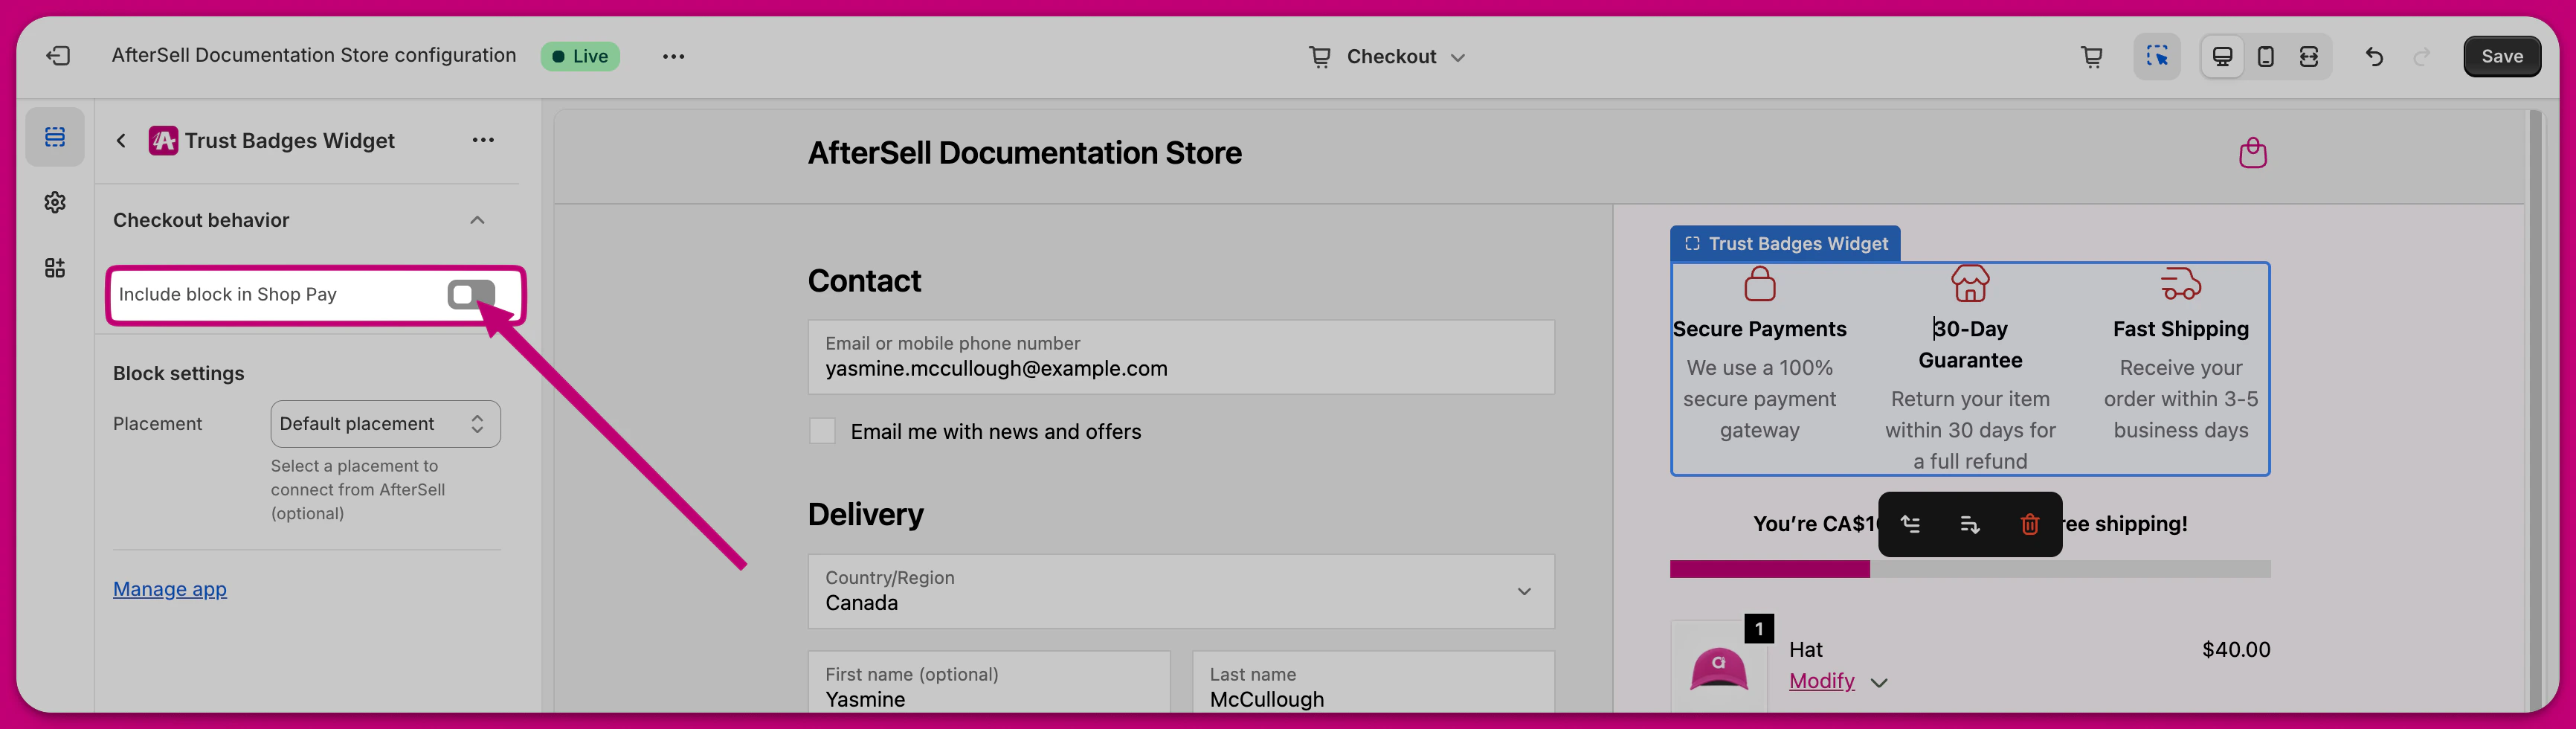2576x729 pixels.
Task: Toggle the inspector selection tool
Action: coord(2157,56)
